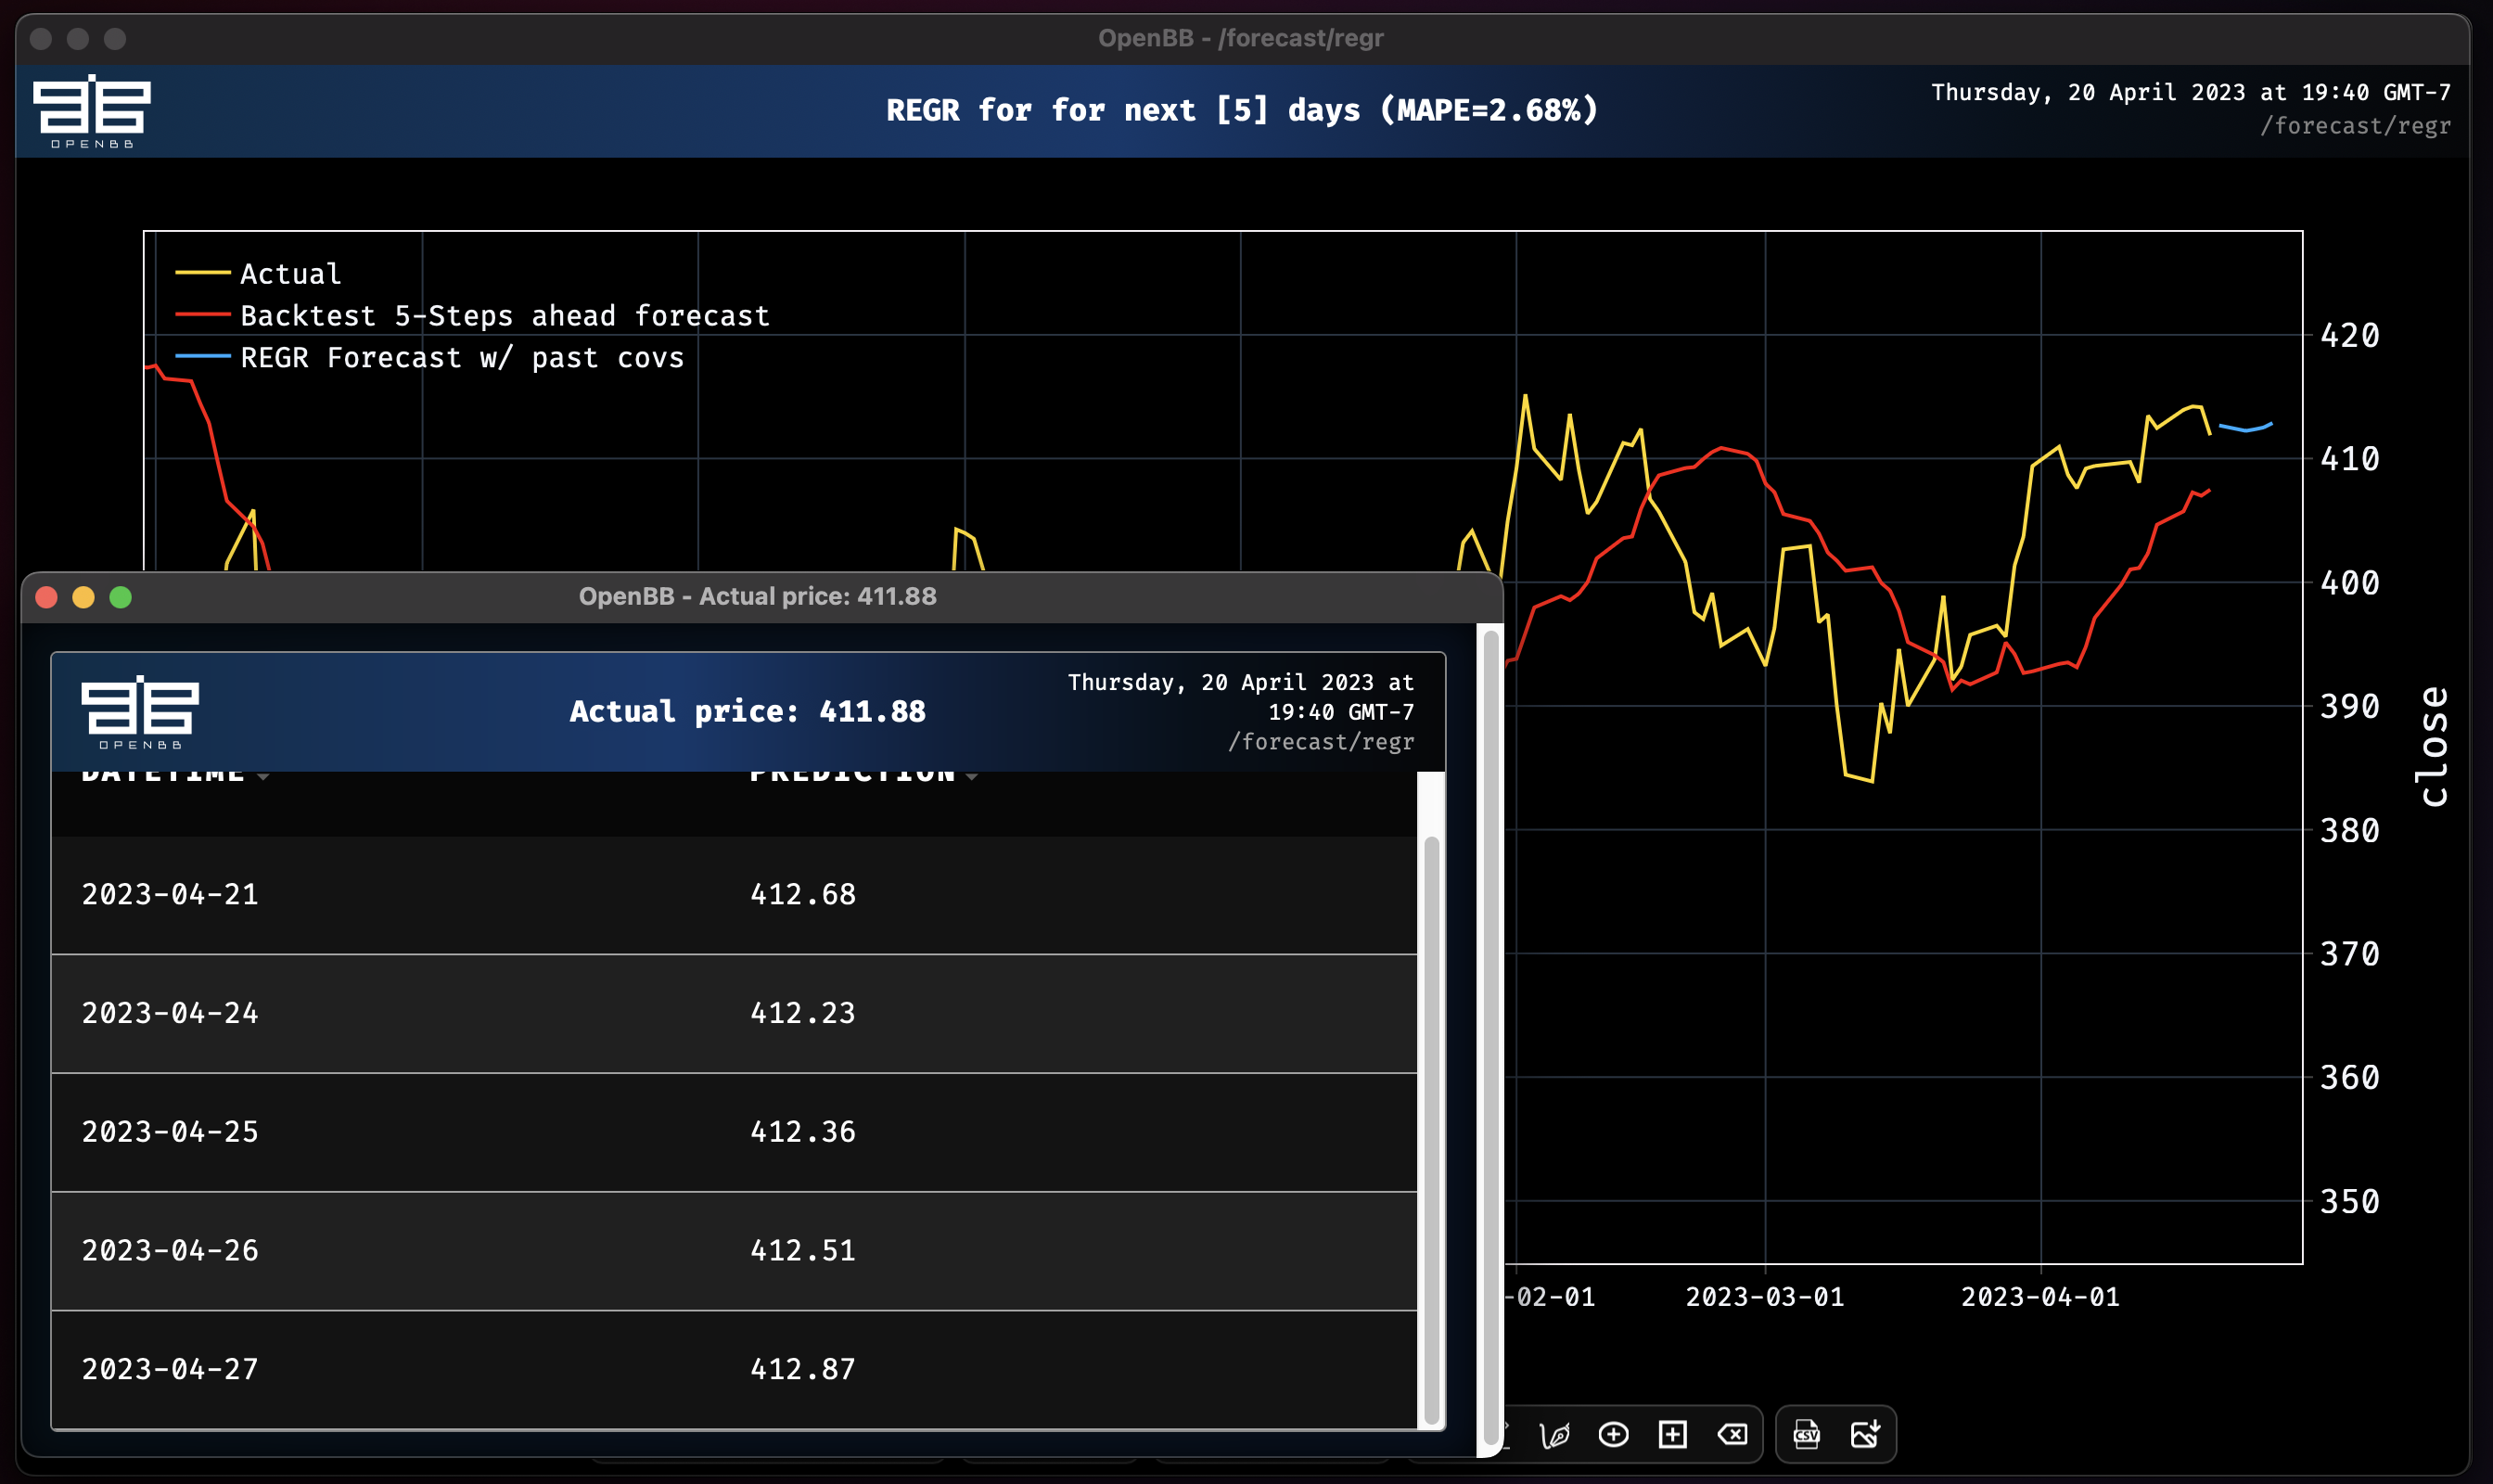Click the circled plus overlay icon
This screenshot has width=2493, height=1484.
(x=1613, y=1435)
